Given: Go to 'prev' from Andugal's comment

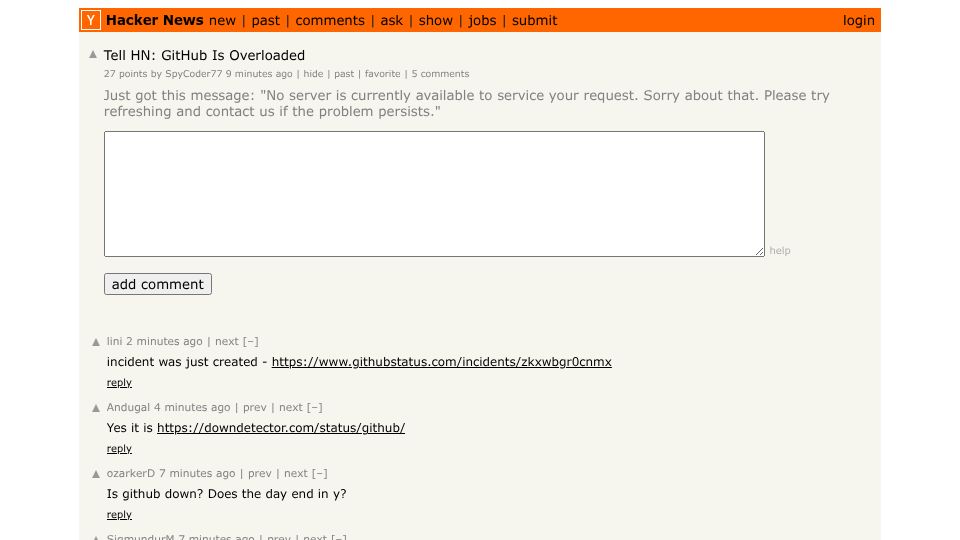Looking at the screenshot, I should point(255,407).
